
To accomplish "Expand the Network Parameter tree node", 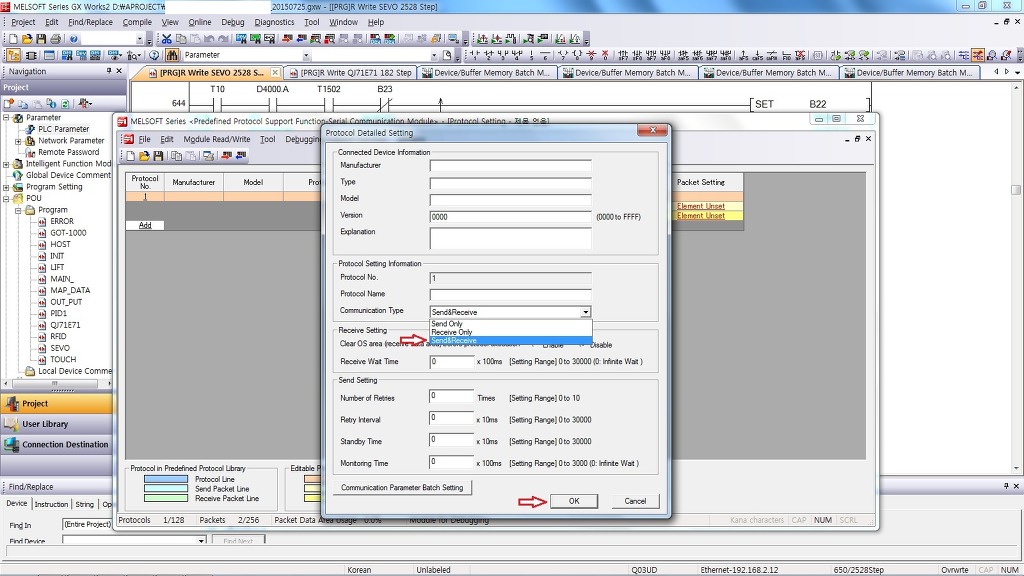I will click(18, 141).
